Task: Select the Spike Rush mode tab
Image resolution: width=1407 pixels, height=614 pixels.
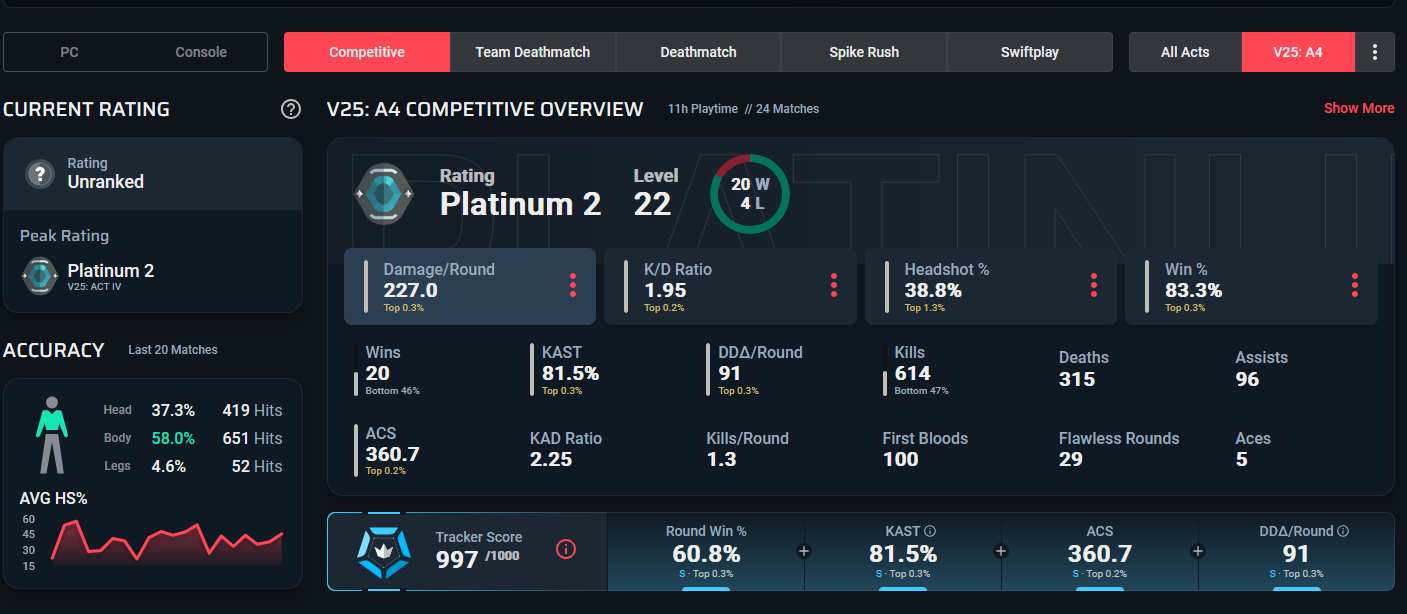Action: [863, 51]
